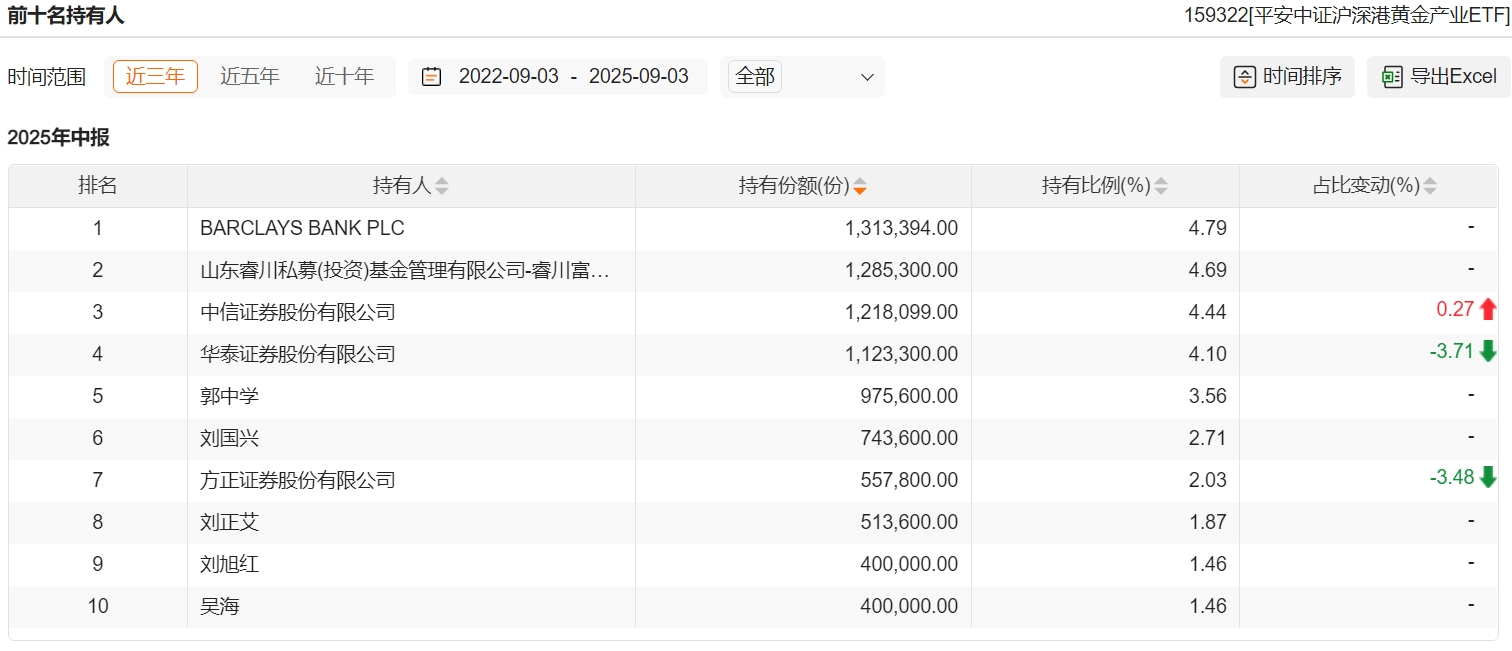Sort by 持有人 column arrows

(x=442, y=186)
